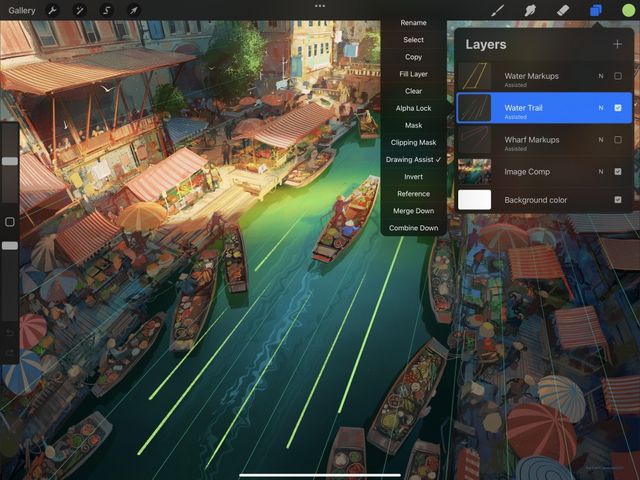The width and height of the screenshot is (640, 480).
Task: Add a Mask to the layer
Action: tap(413, 125)
